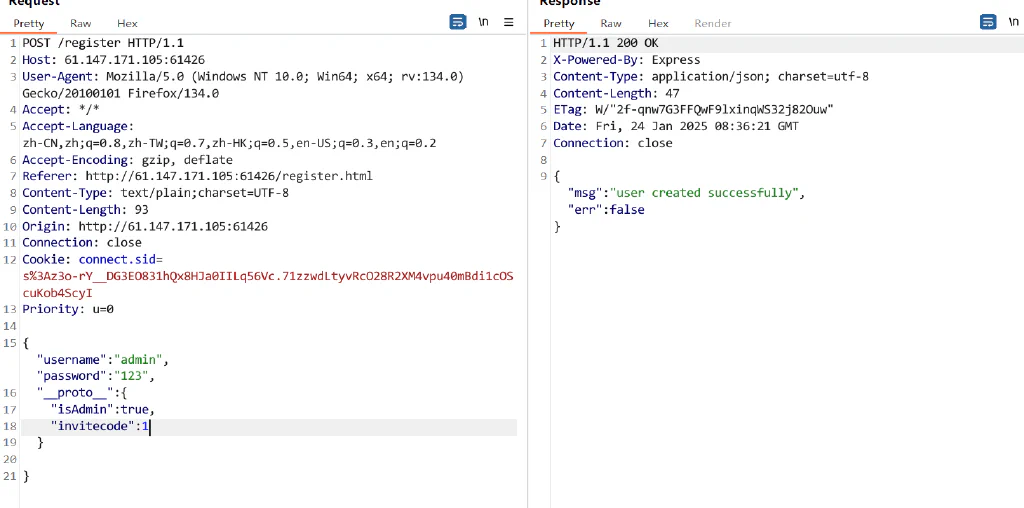
Task: Click the "isAdmin":true JSON line
Action: click(x=103, y=409)
